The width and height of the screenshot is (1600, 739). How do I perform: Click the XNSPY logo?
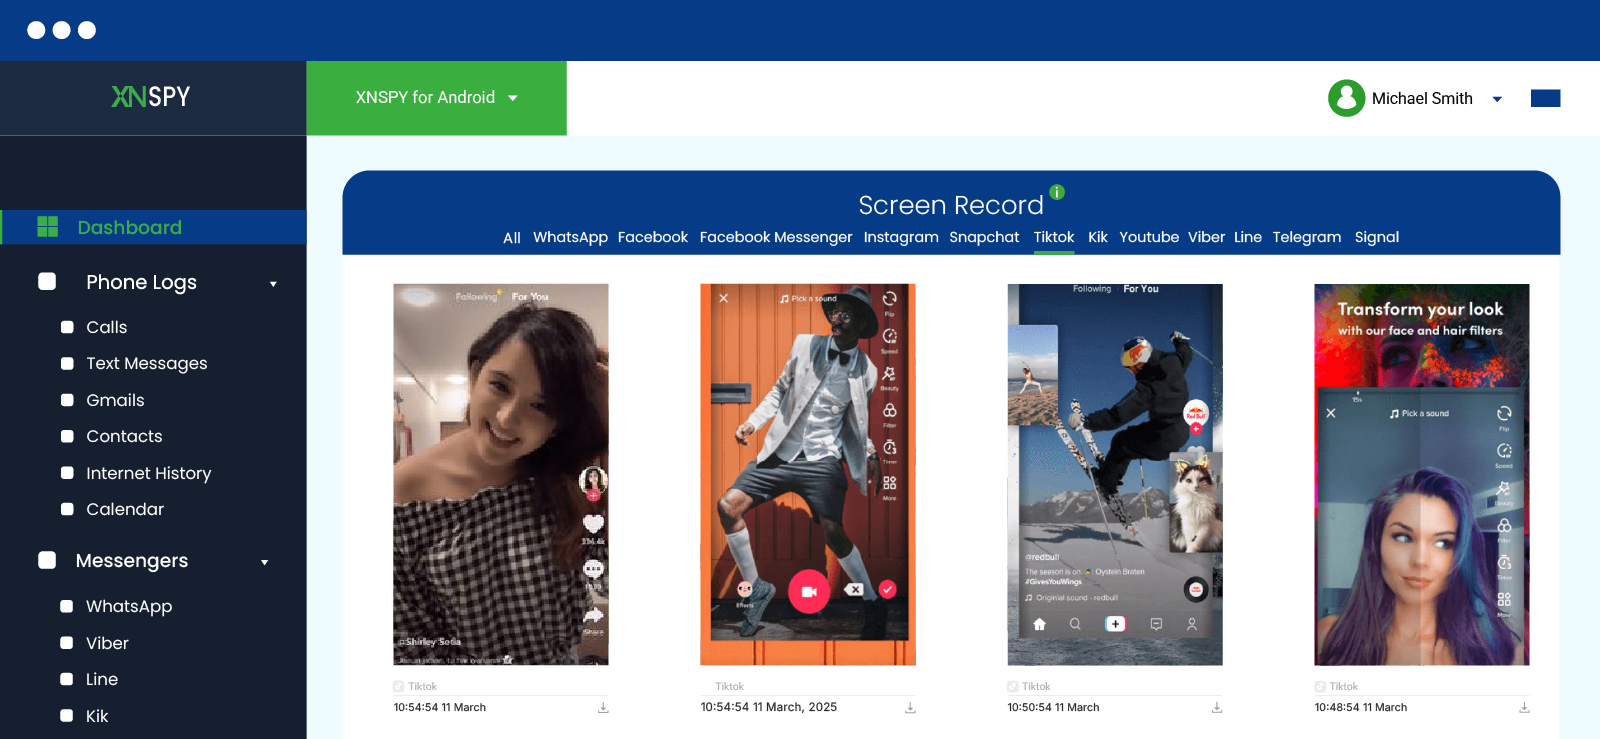tap(151, 97)
